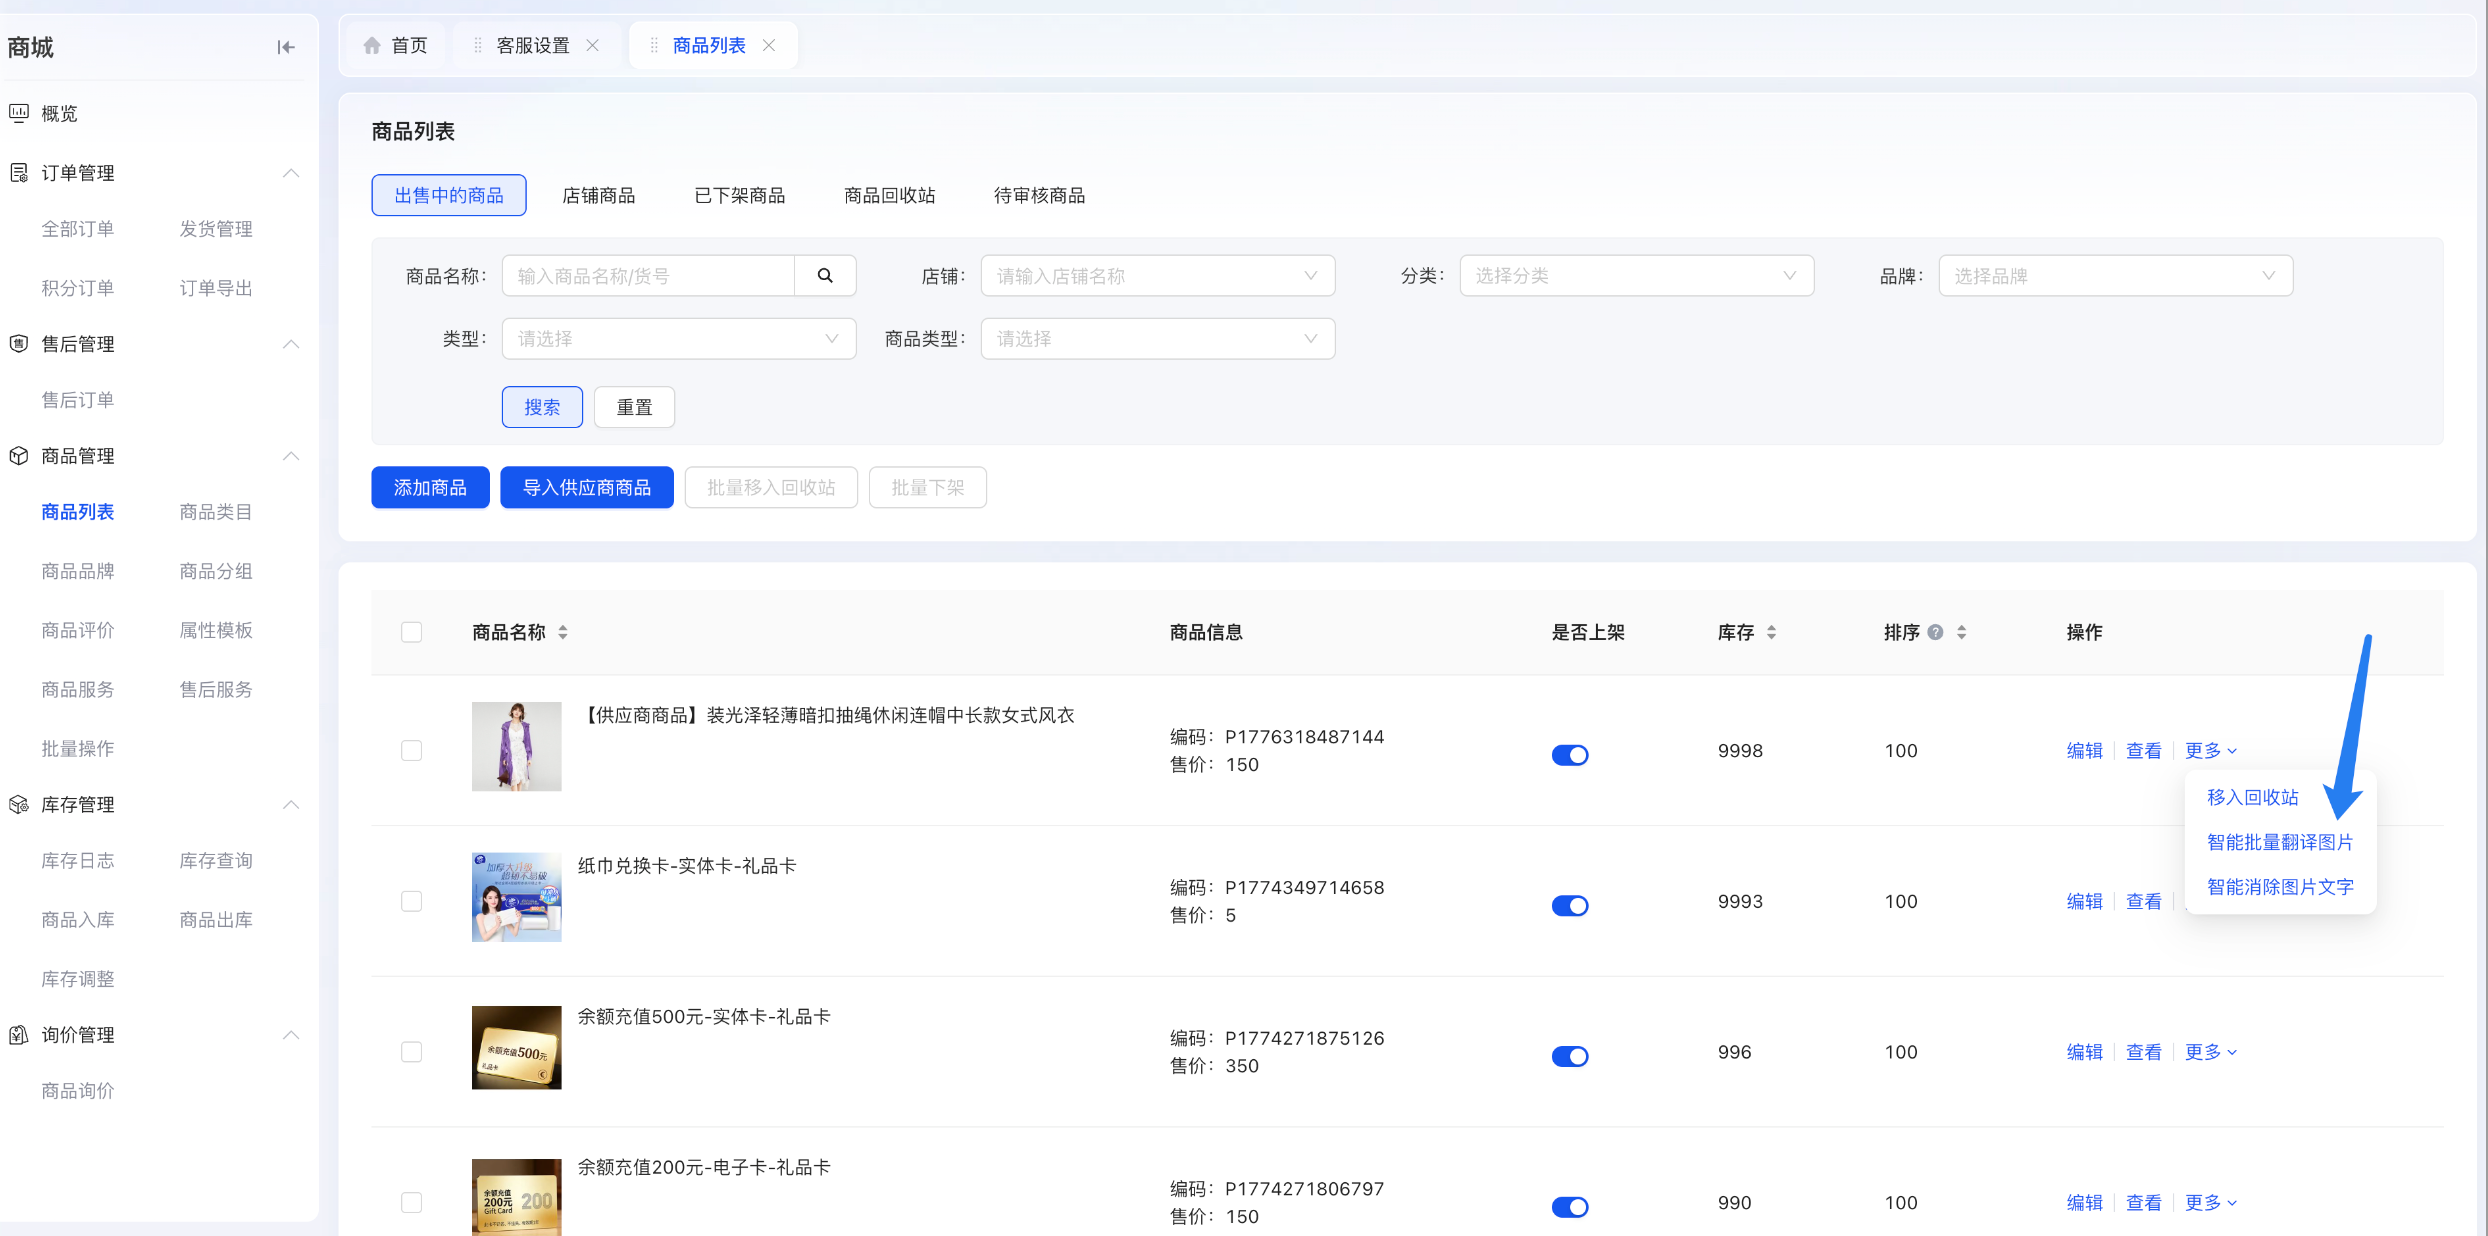
Task: Collapse the 商品管理 menu chevron
Action: (291, 456)
